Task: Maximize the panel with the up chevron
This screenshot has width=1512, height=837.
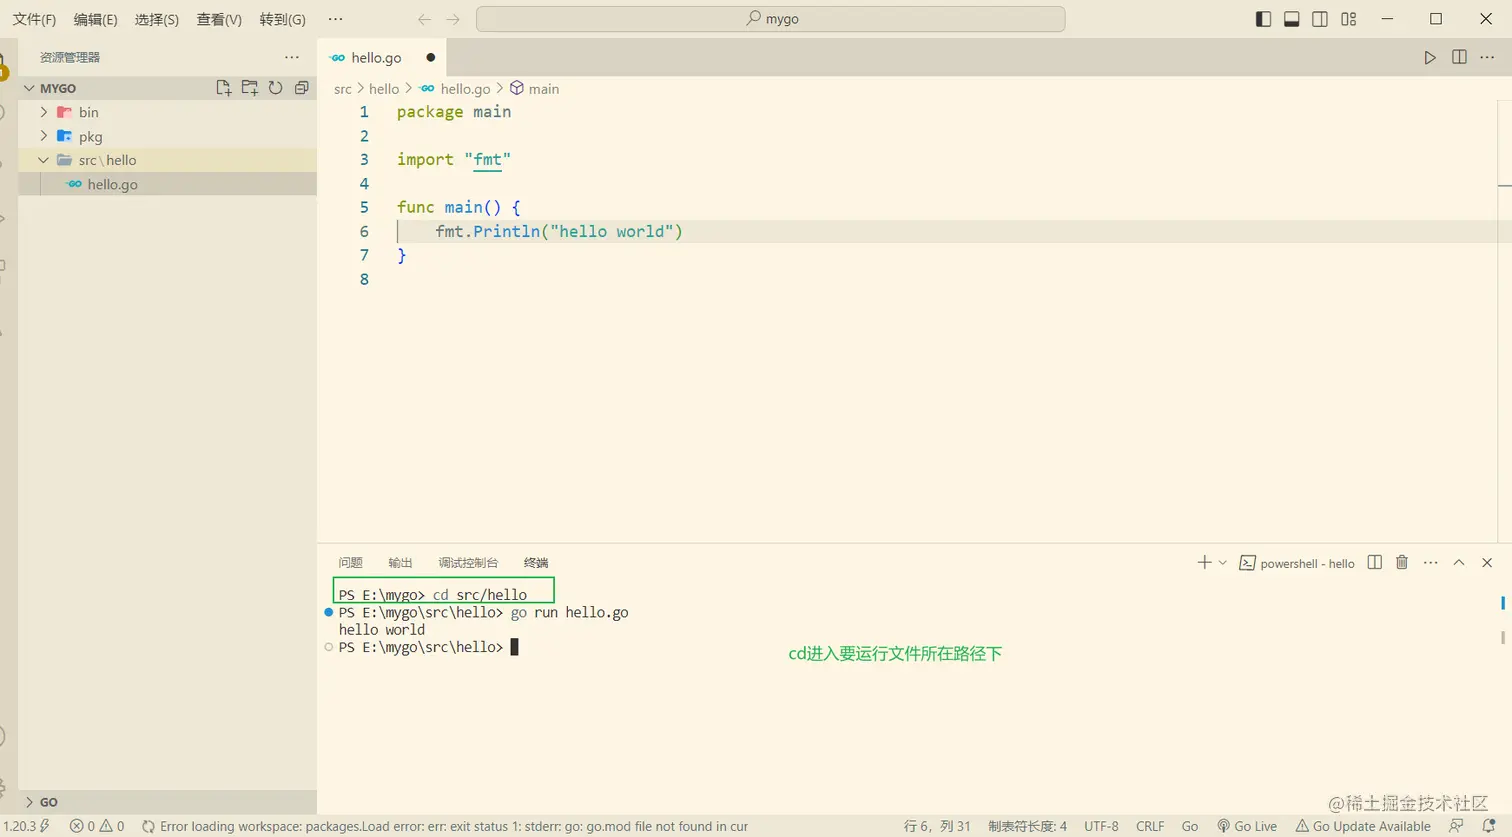Action: (1459, 563)
